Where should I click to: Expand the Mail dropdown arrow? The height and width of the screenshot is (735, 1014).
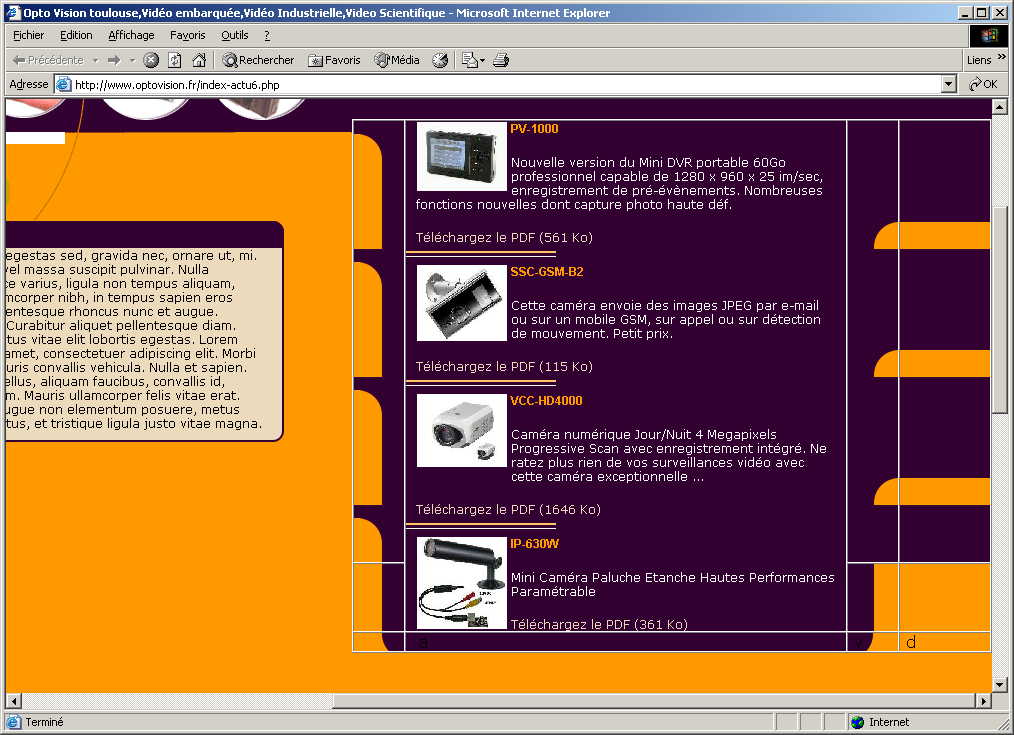coord(482,60)
